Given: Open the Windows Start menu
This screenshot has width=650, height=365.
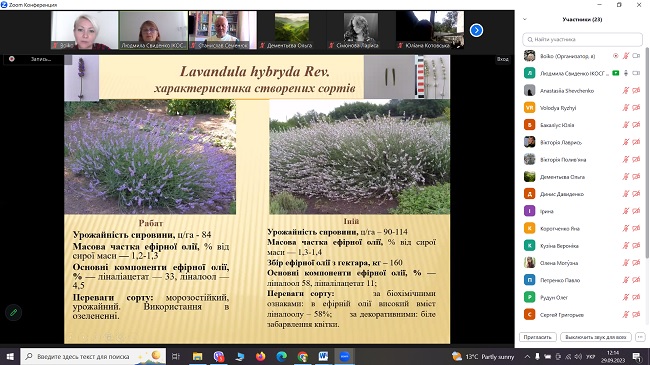Looking at the screenshot, I should click(10, 356).
